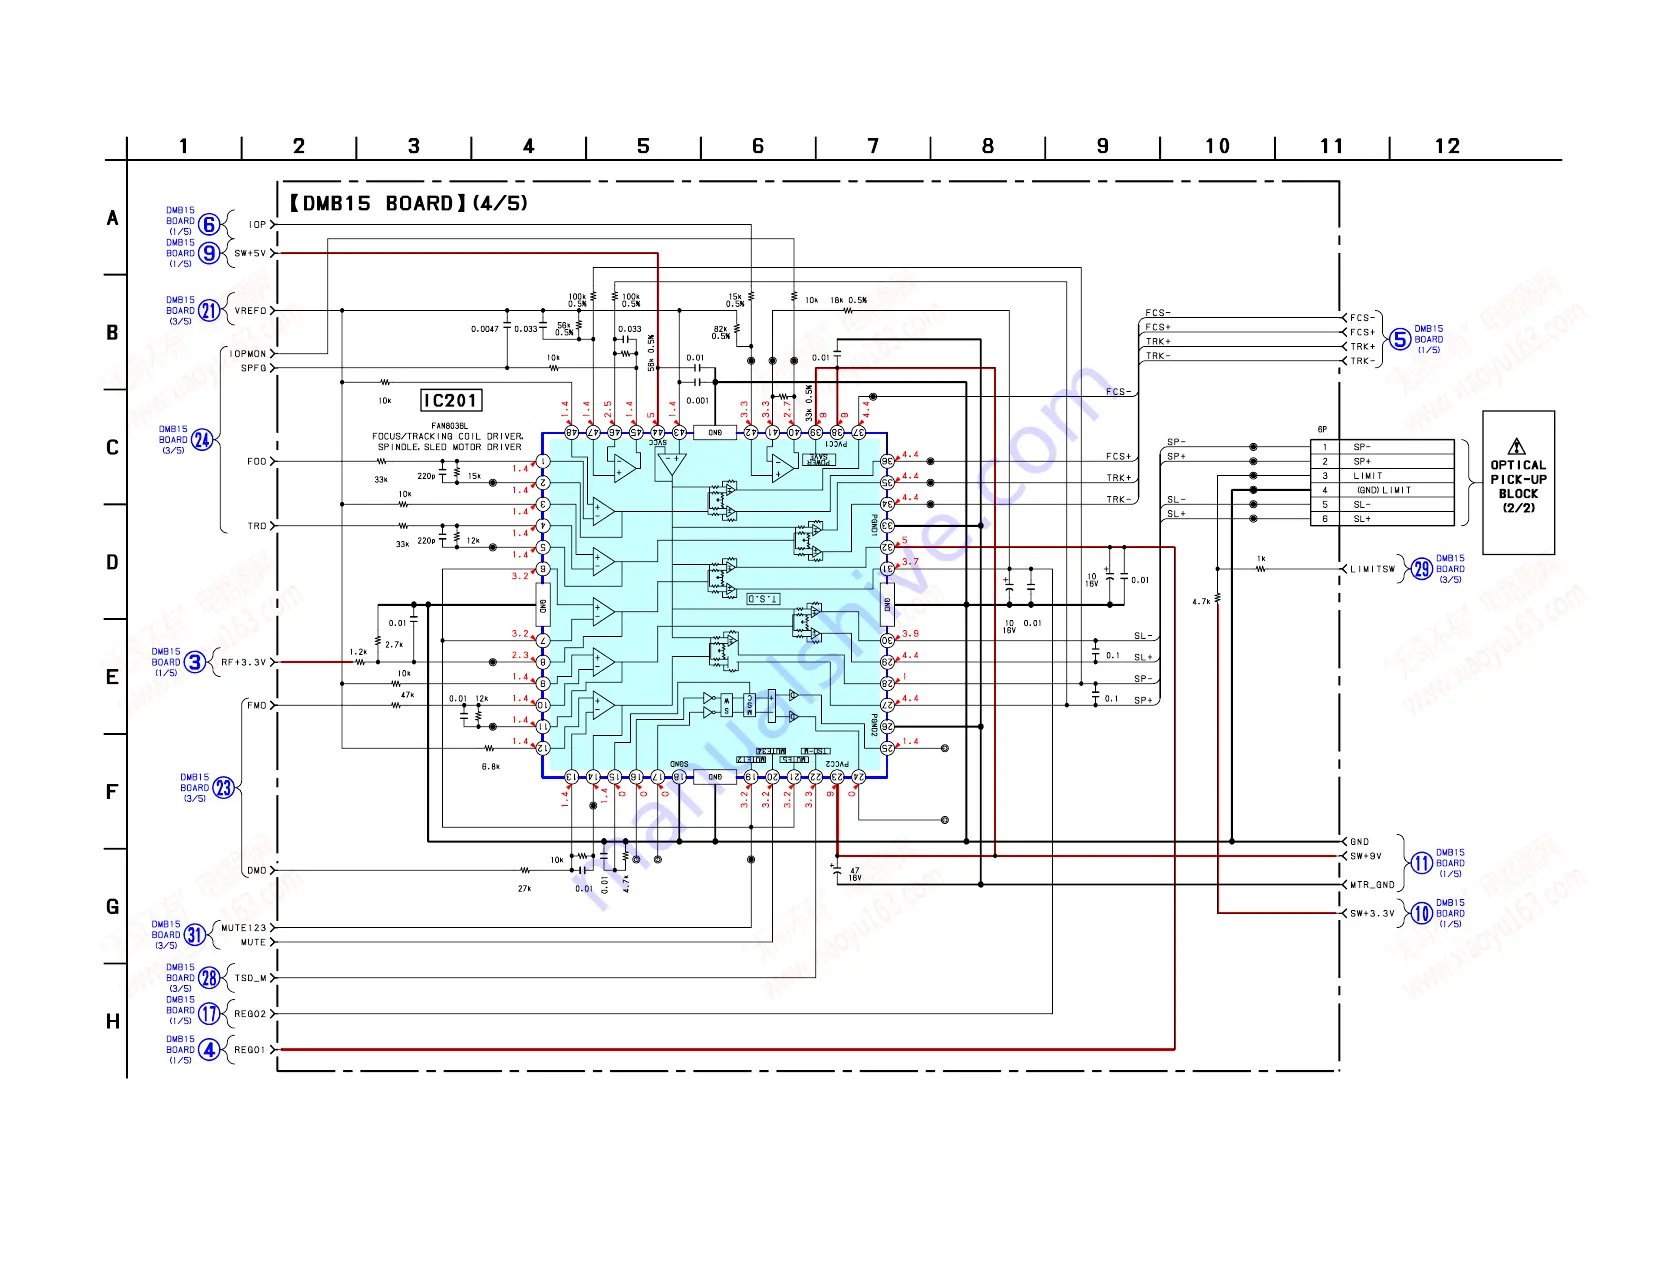Select the RF+3.3V supply label
This screenshot has height=1263, width=1680.
(x=244, y=662)
